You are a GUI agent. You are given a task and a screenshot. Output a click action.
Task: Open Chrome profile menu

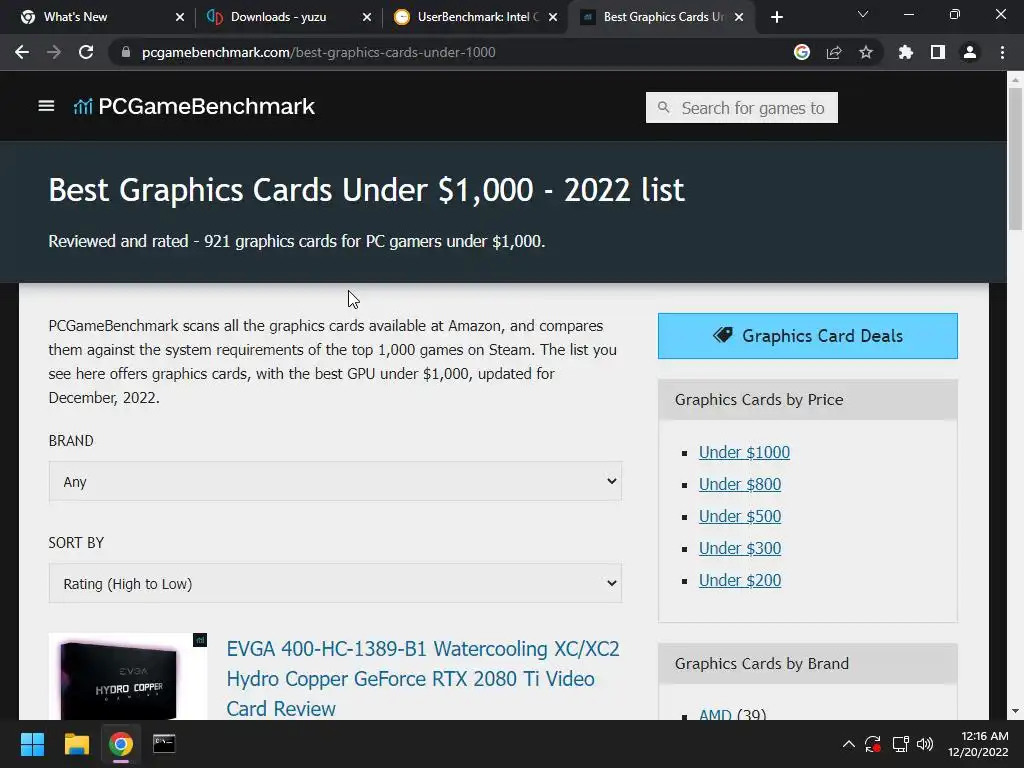click(x=970, y=52)
